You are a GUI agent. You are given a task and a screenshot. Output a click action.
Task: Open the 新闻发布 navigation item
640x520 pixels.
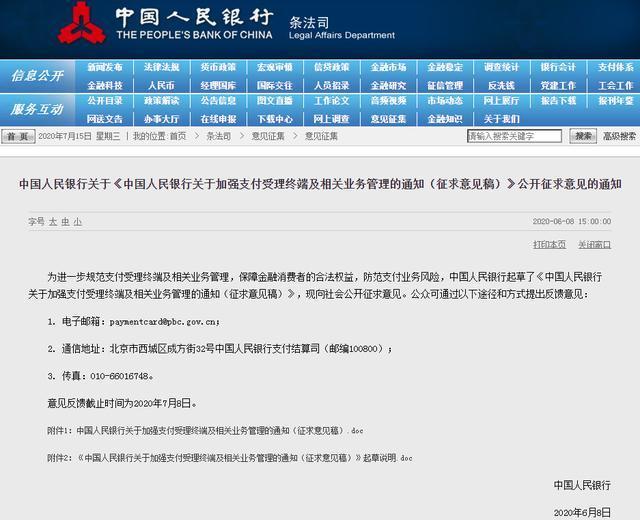105,67
